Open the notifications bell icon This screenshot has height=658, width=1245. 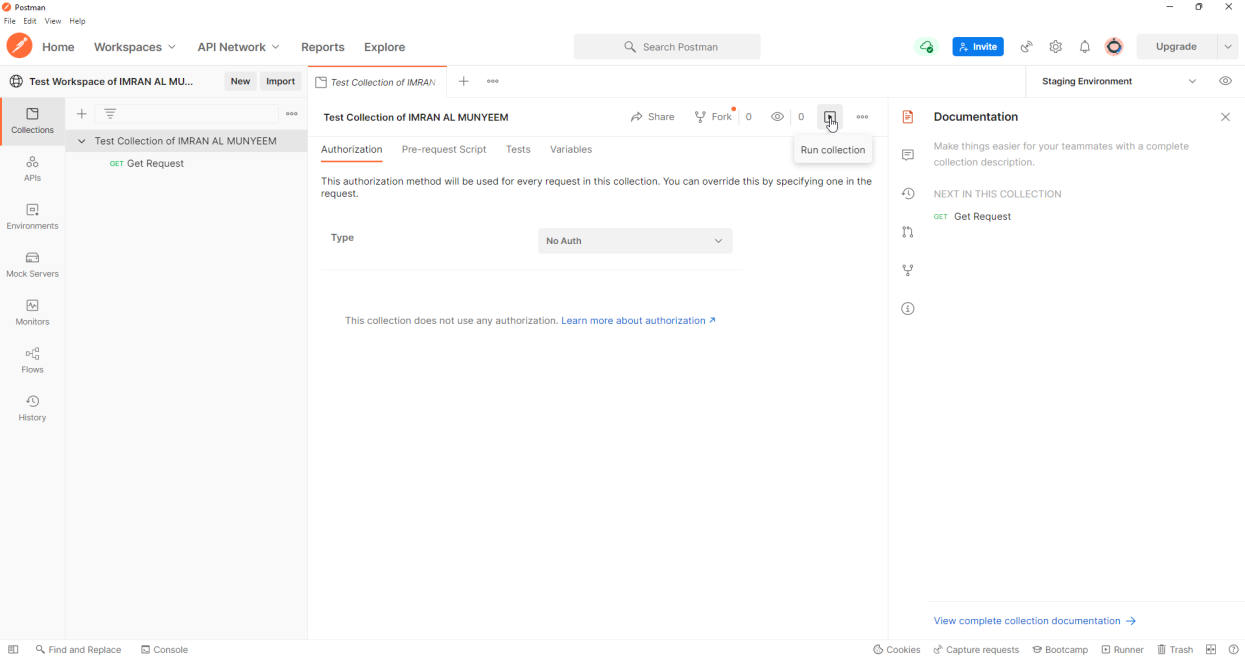point(1084,47)
